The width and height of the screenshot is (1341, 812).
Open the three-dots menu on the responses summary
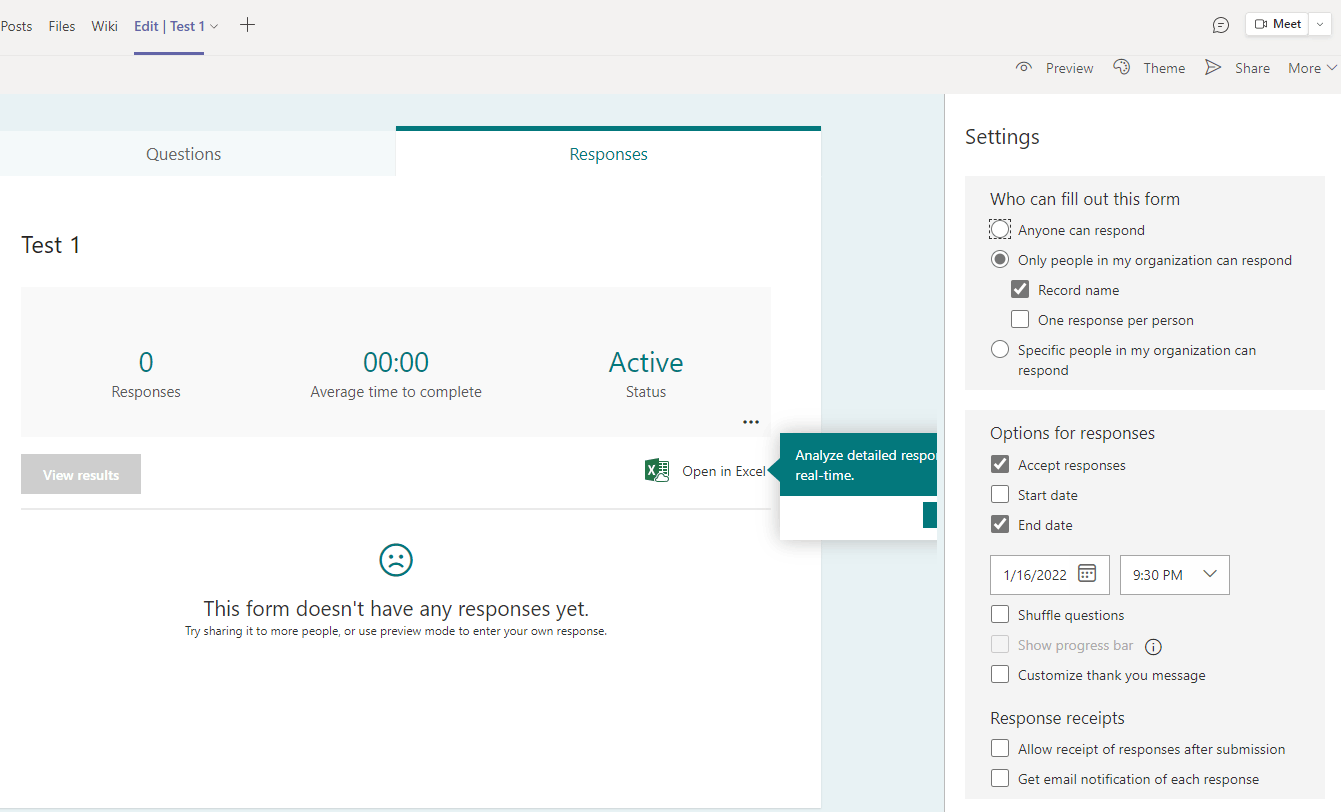[751, 422]
